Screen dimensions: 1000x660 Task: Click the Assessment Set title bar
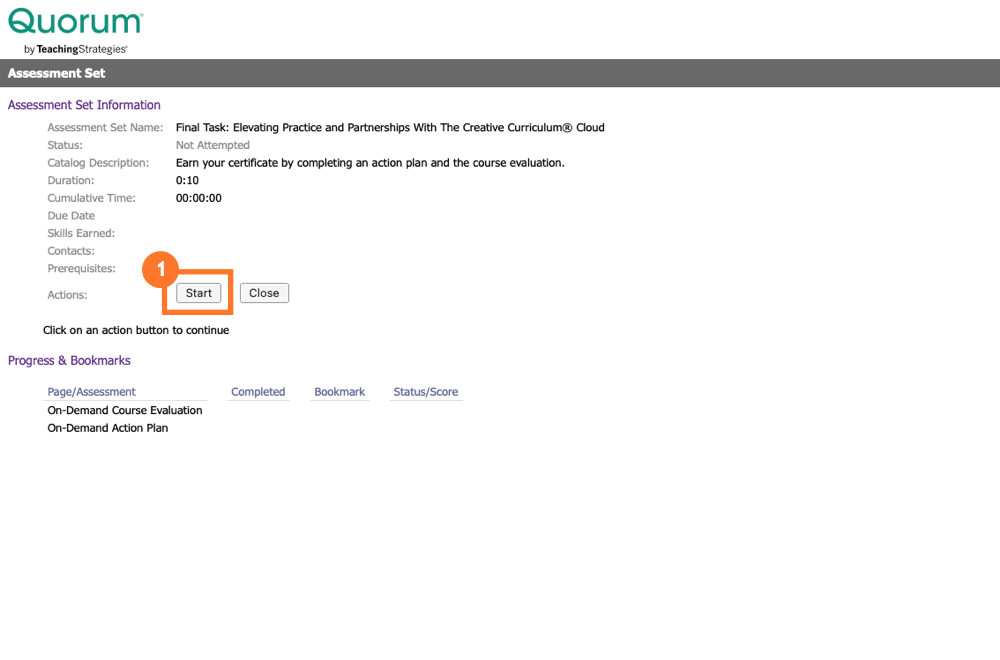56,72
